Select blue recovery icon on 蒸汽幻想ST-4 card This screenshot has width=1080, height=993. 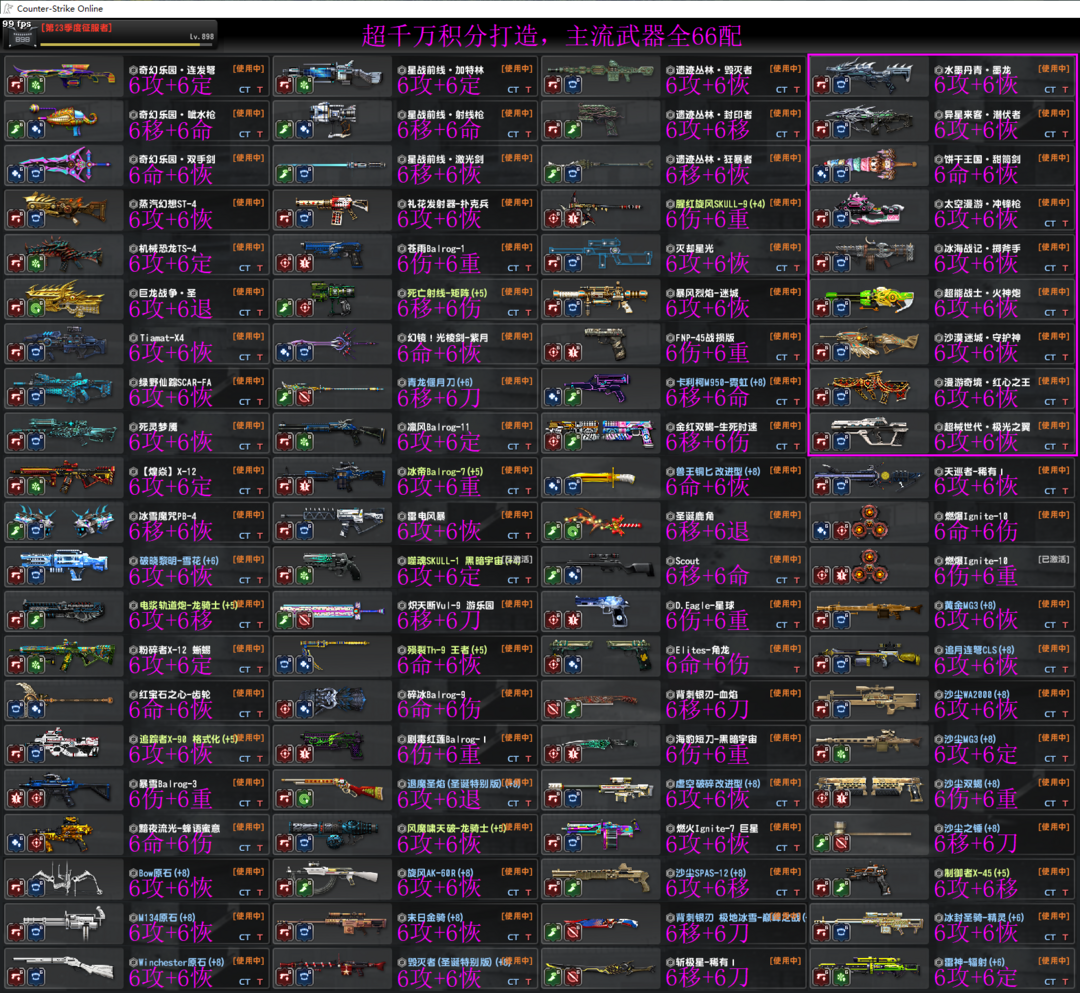coord(37,220)
